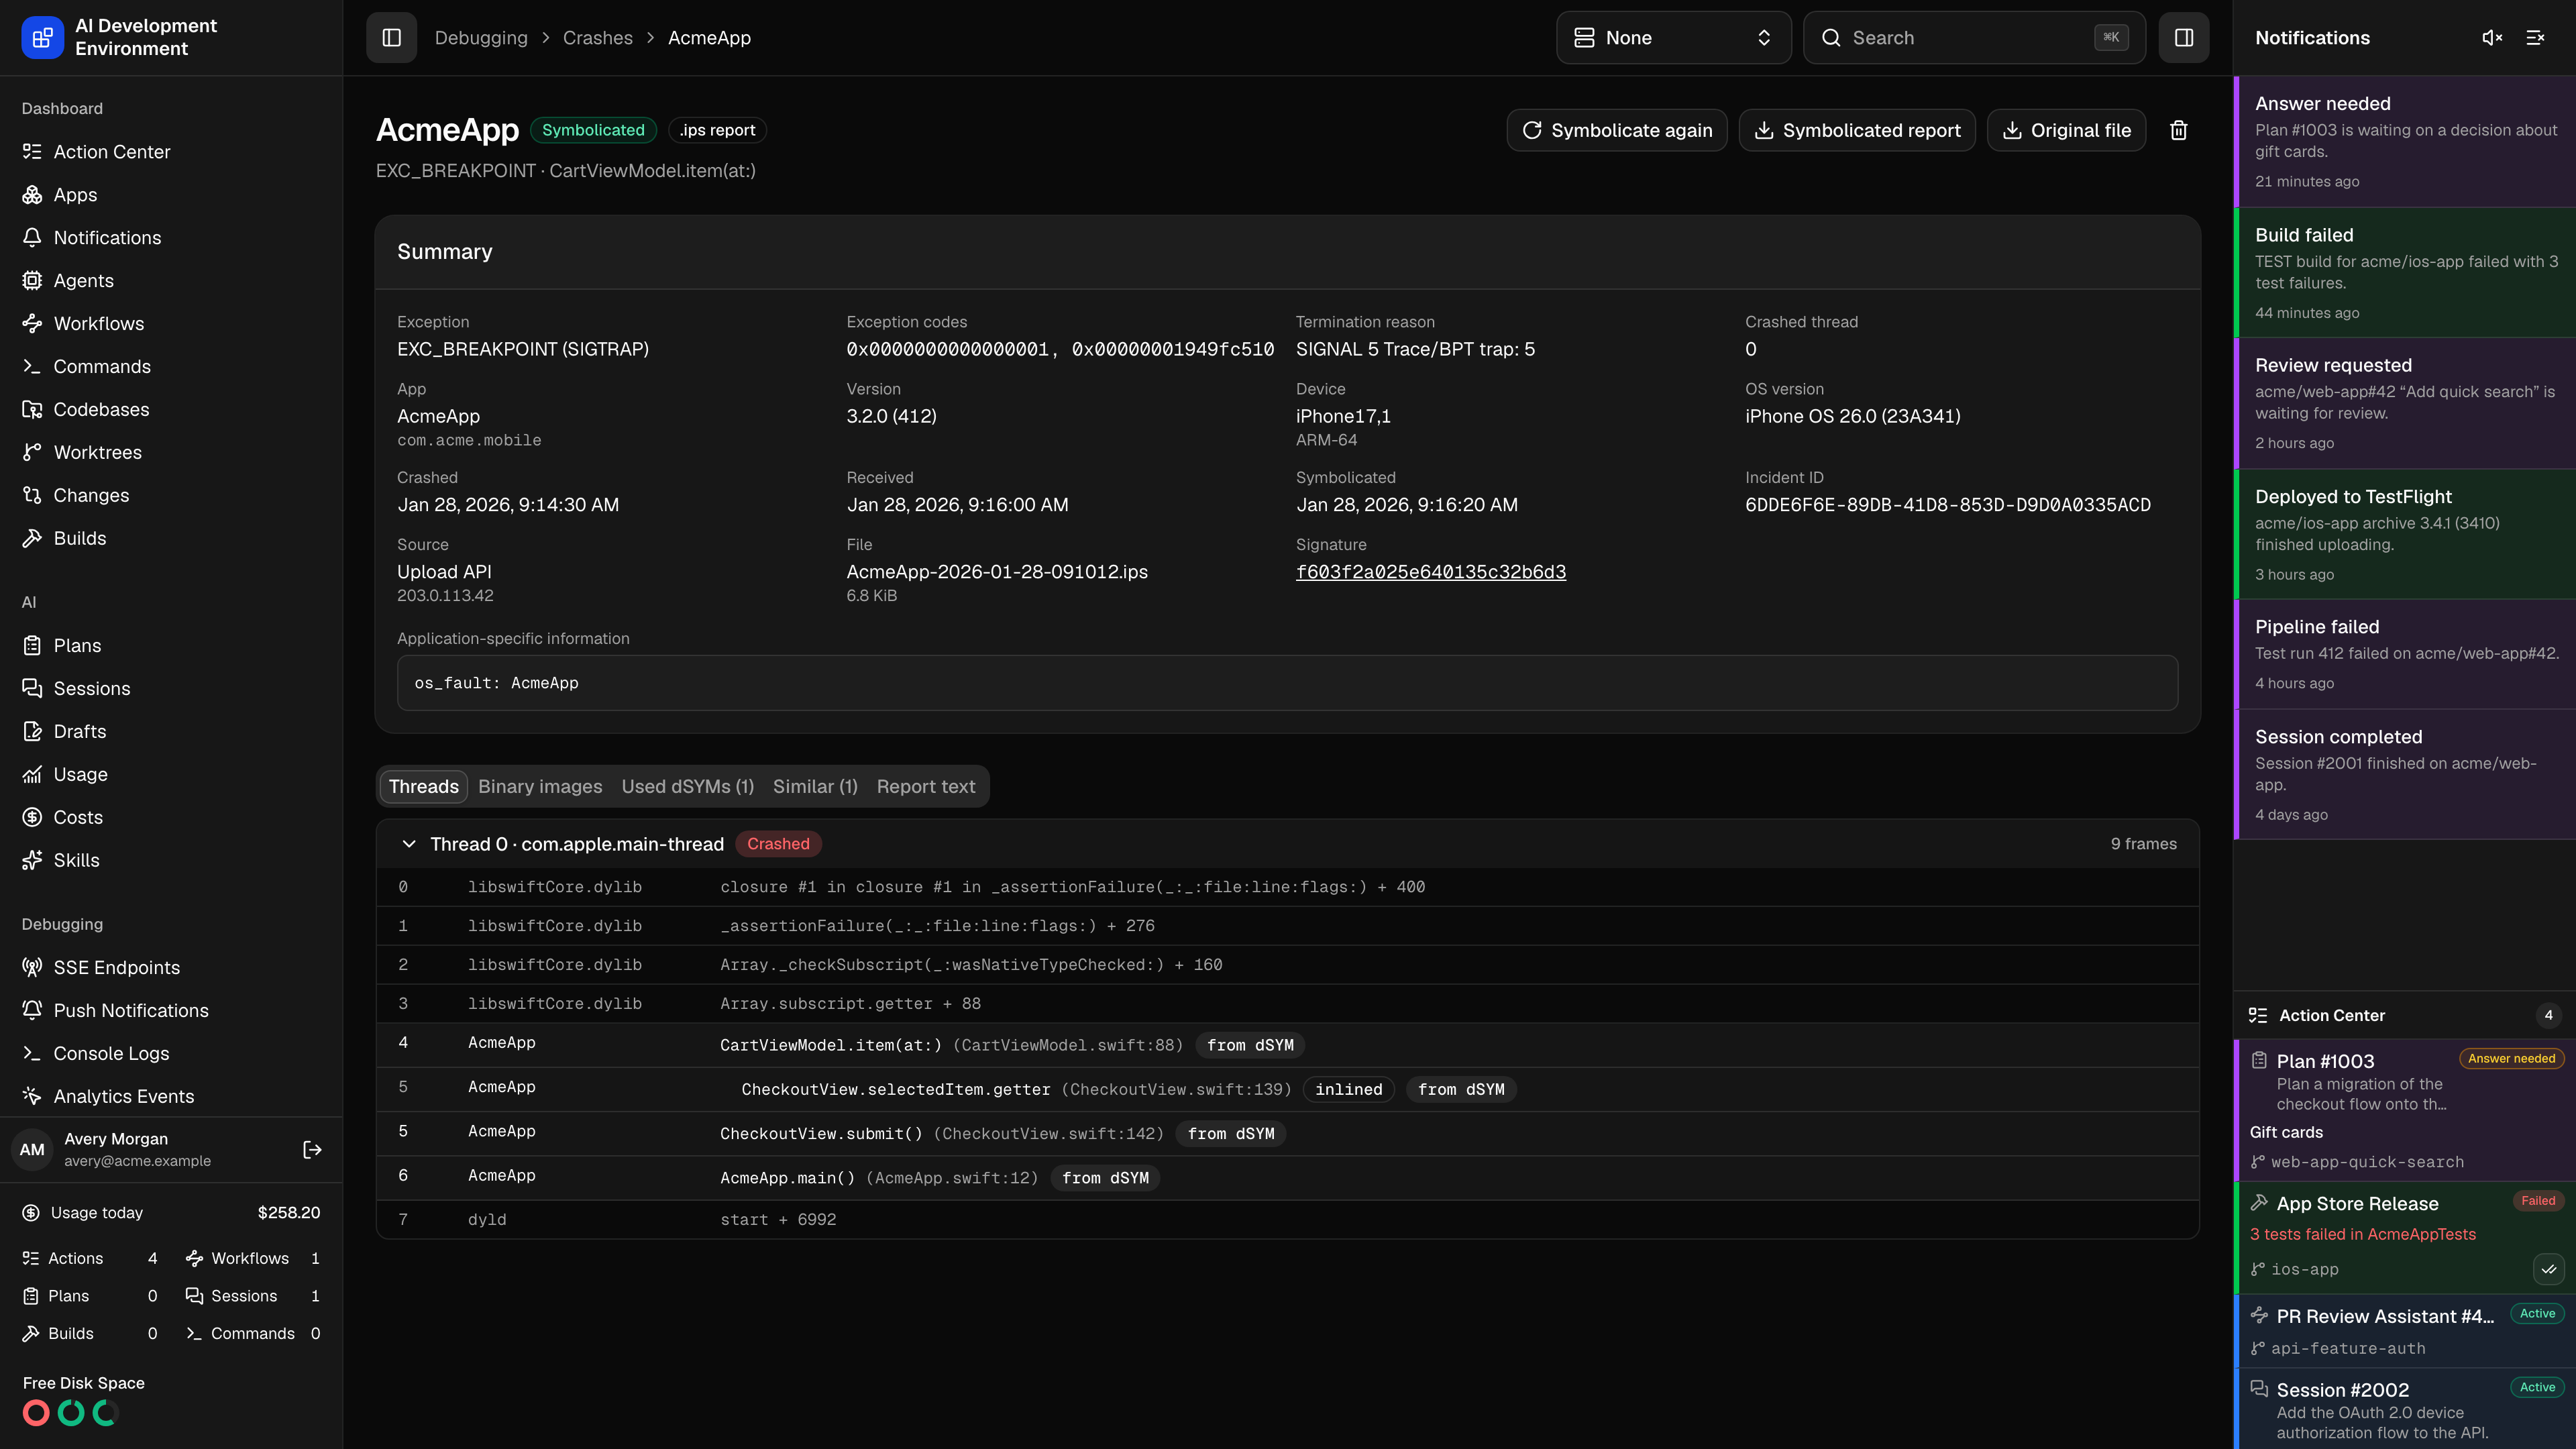Click the red disk space ring
The height and width of the screenshot is (1449, 2576).
coord(36,1413)
